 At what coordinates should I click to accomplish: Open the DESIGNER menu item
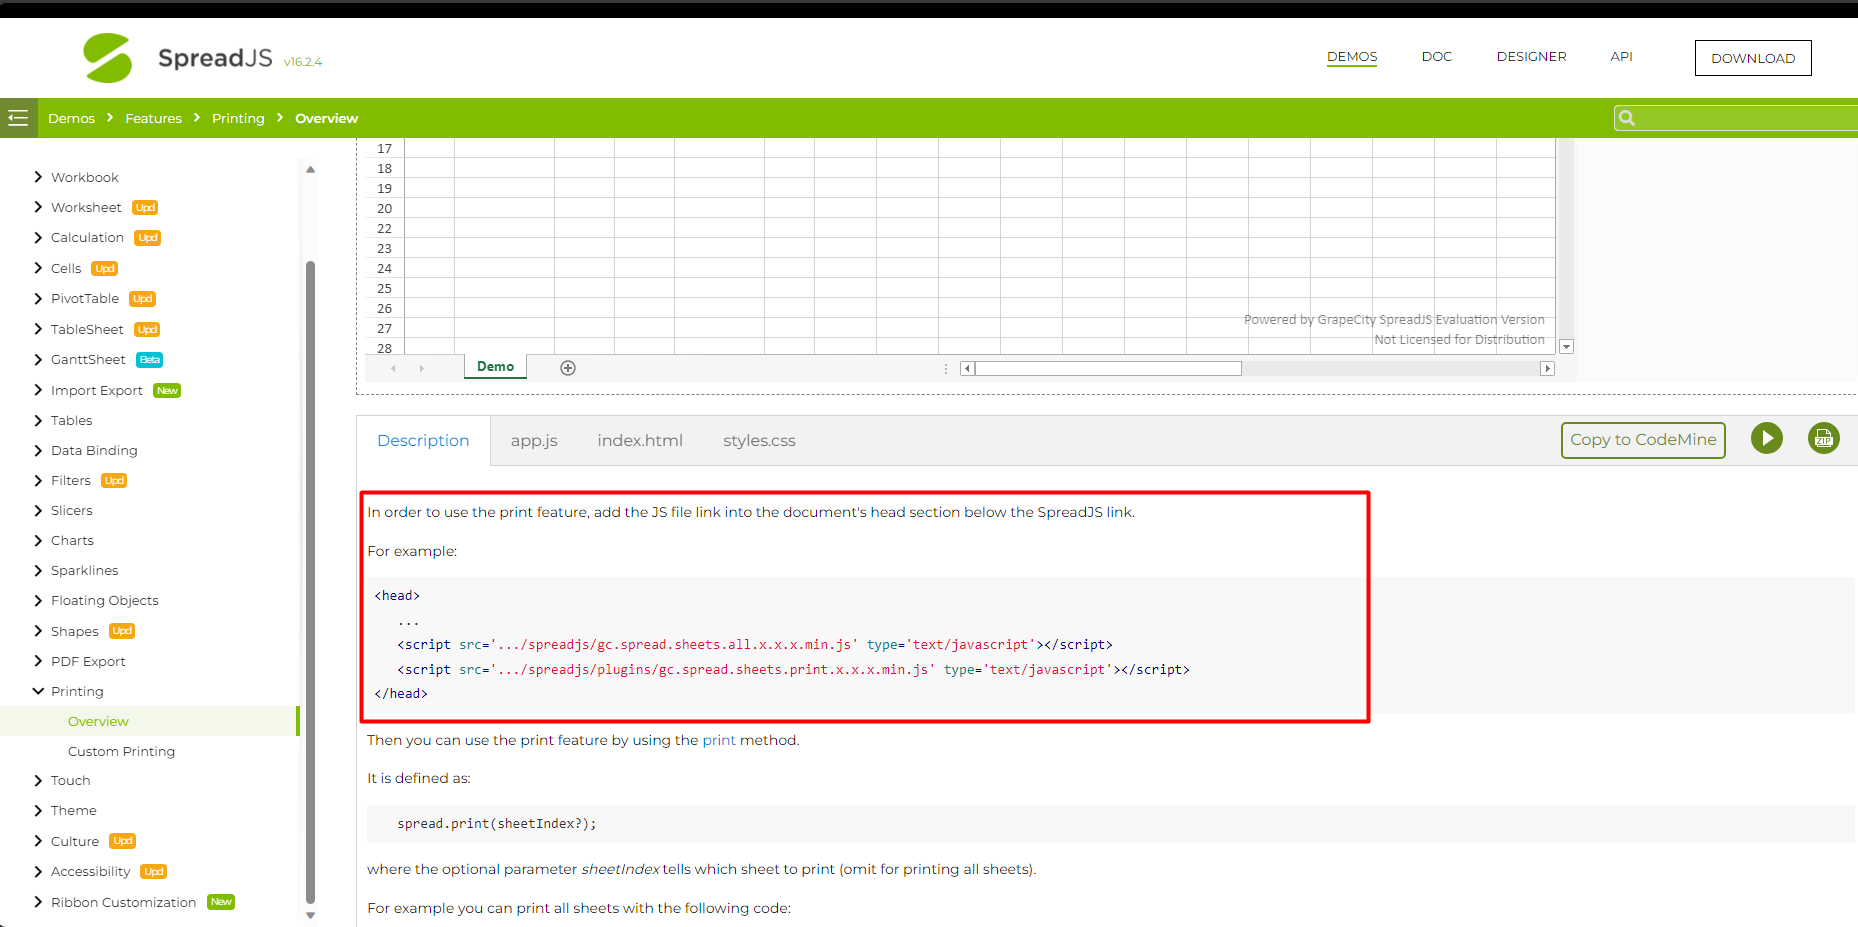tap(1531, 57)
